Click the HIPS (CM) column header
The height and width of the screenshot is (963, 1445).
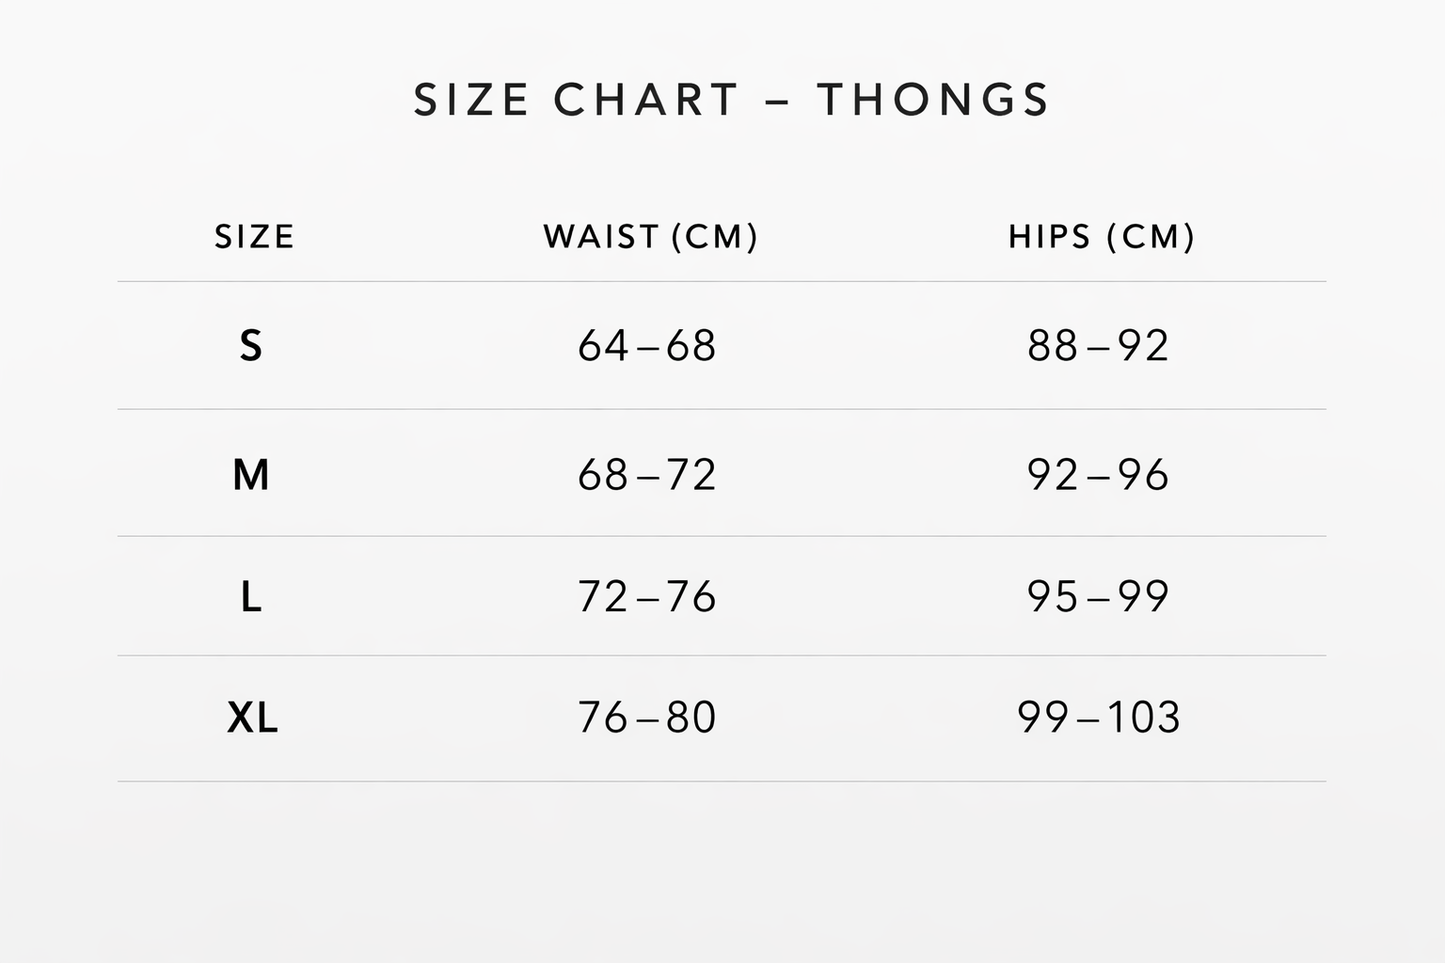[x=1101, y=237]
